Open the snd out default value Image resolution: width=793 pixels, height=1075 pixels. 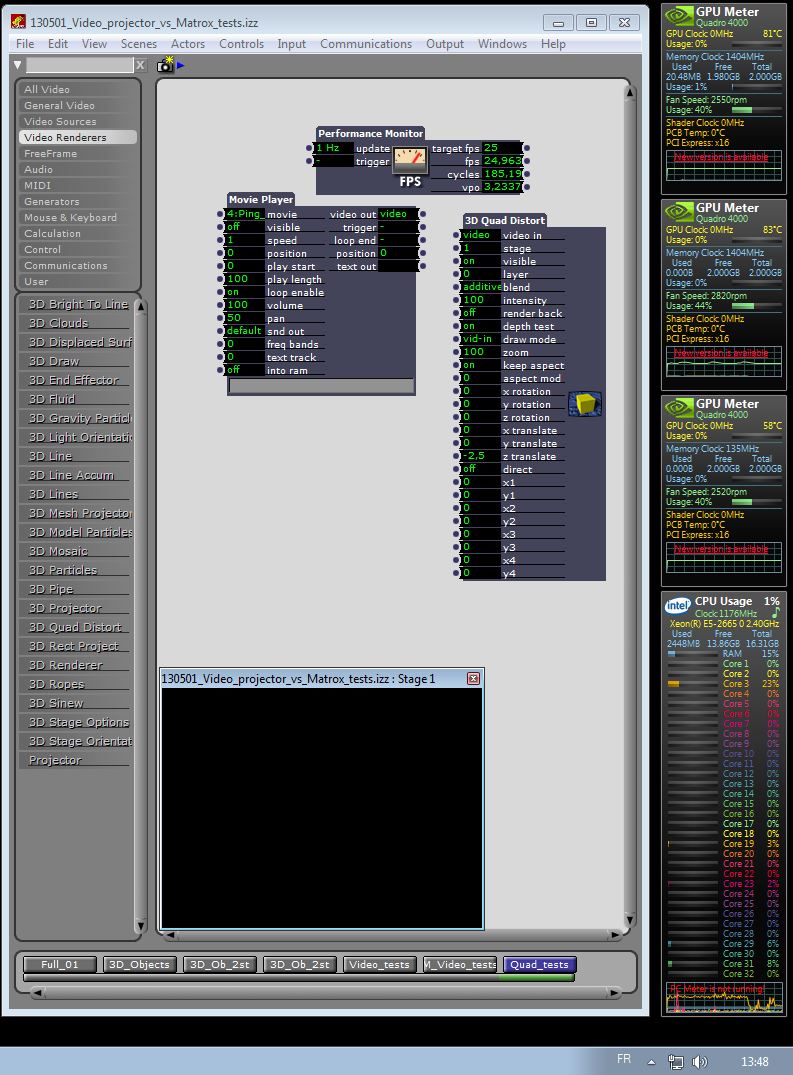click(x=244, y=331)
